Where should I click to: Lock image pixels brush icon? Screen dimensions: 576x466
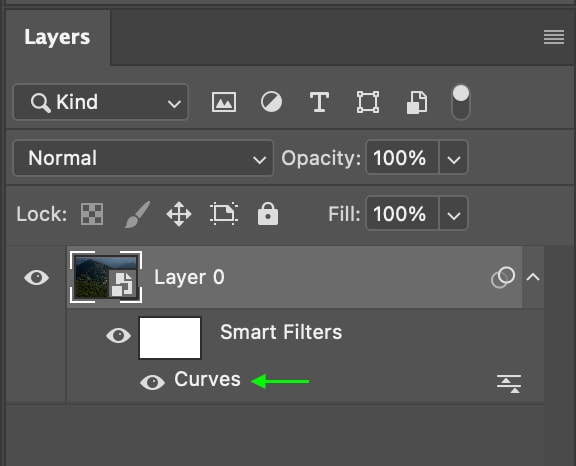[137, 214]
